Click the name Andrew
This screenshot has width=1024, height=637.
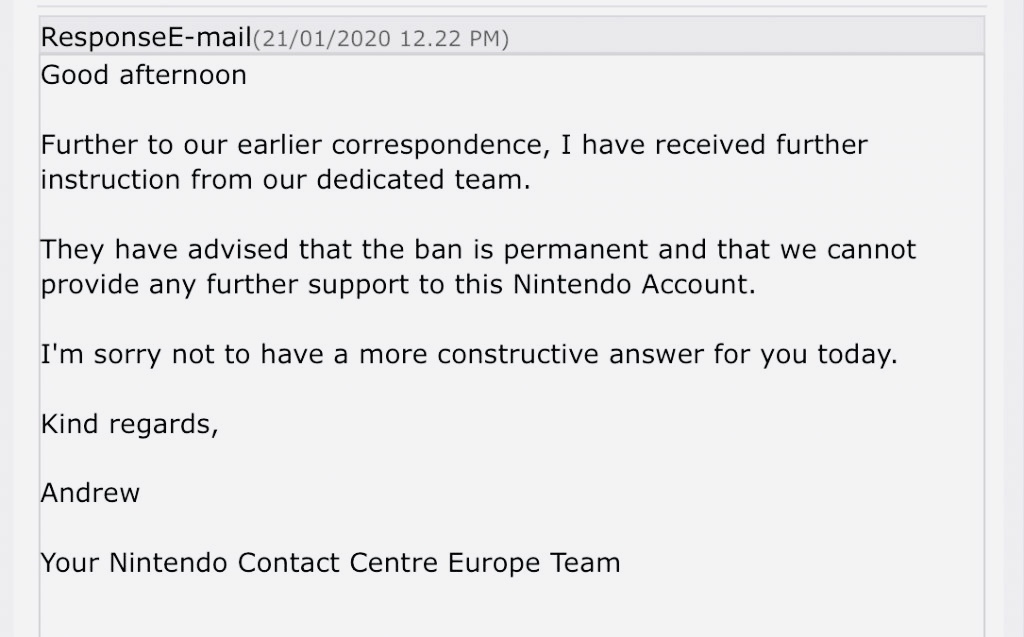click(x=90, y=493)
